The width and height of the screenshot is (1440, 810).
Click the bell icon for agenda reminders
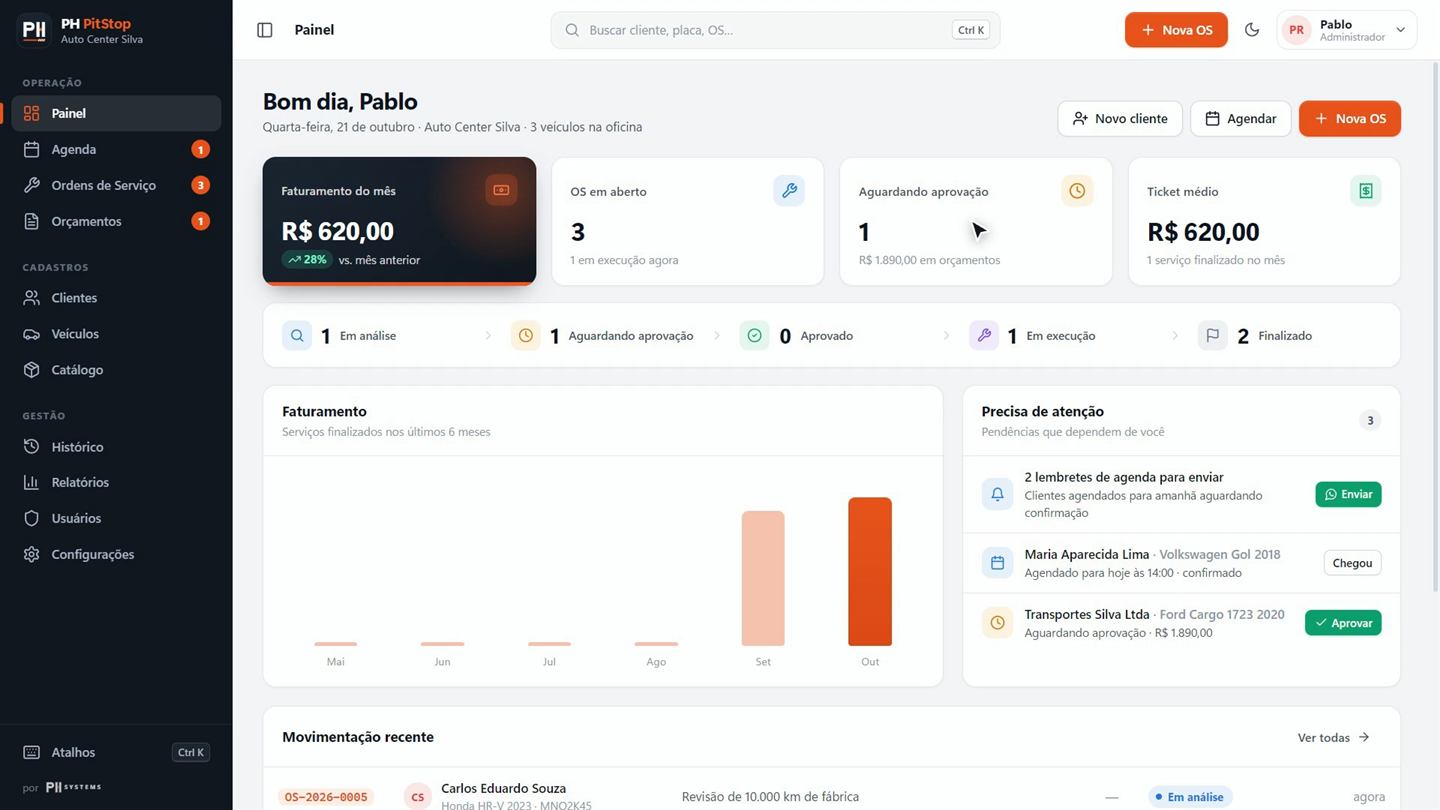[x=997, y=494]
